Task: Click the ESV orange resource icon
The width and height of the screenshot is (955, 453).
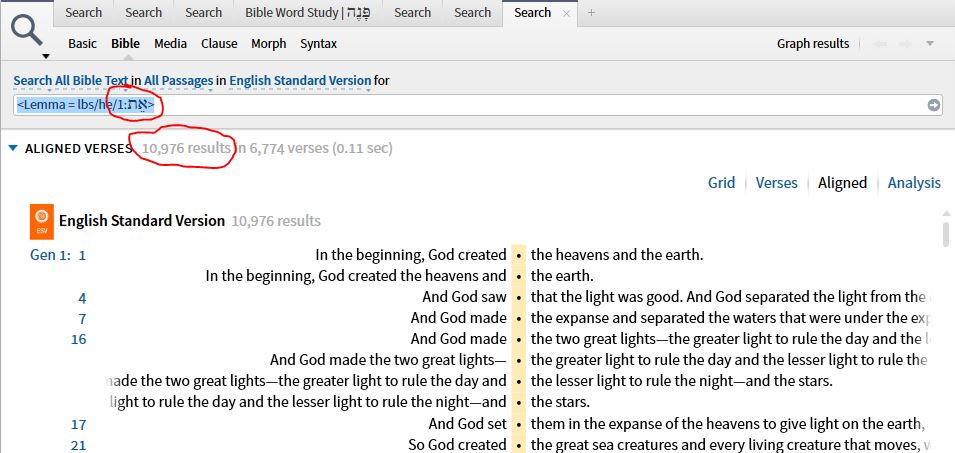Action: [x=42, y=220]
